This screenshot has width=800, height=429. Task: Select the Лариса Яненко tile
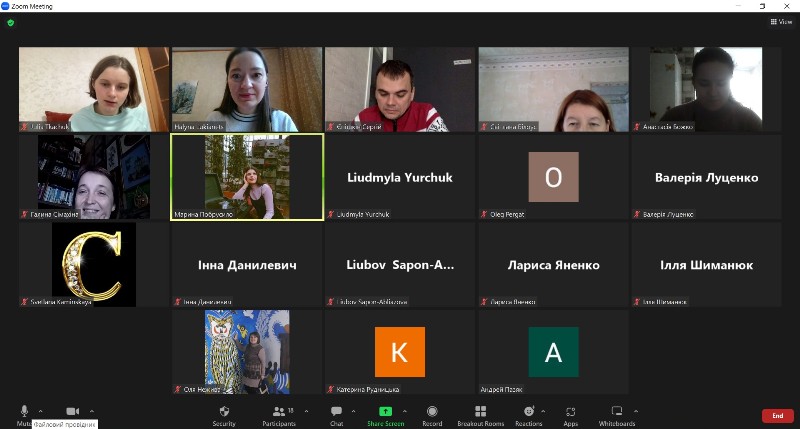point(554,264)
